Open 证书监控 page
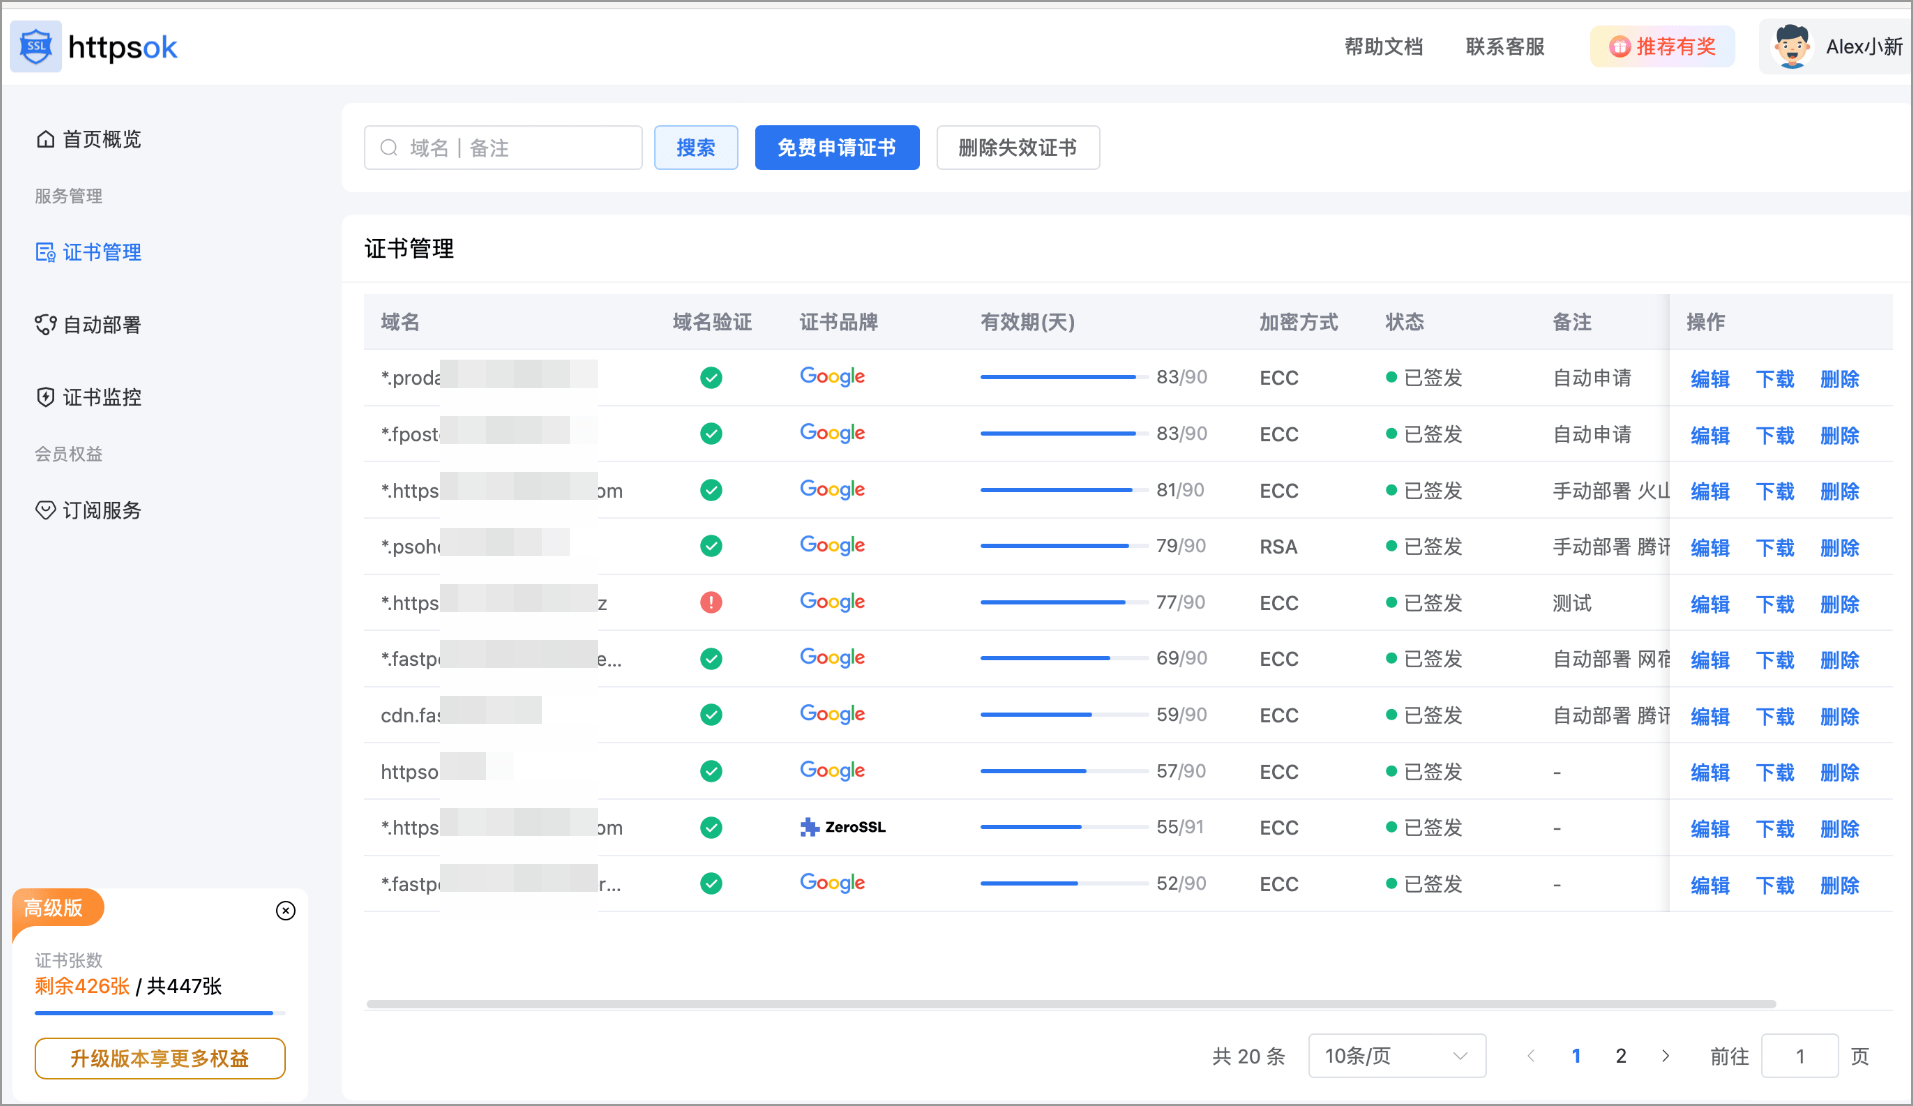 tap(88, 397)
